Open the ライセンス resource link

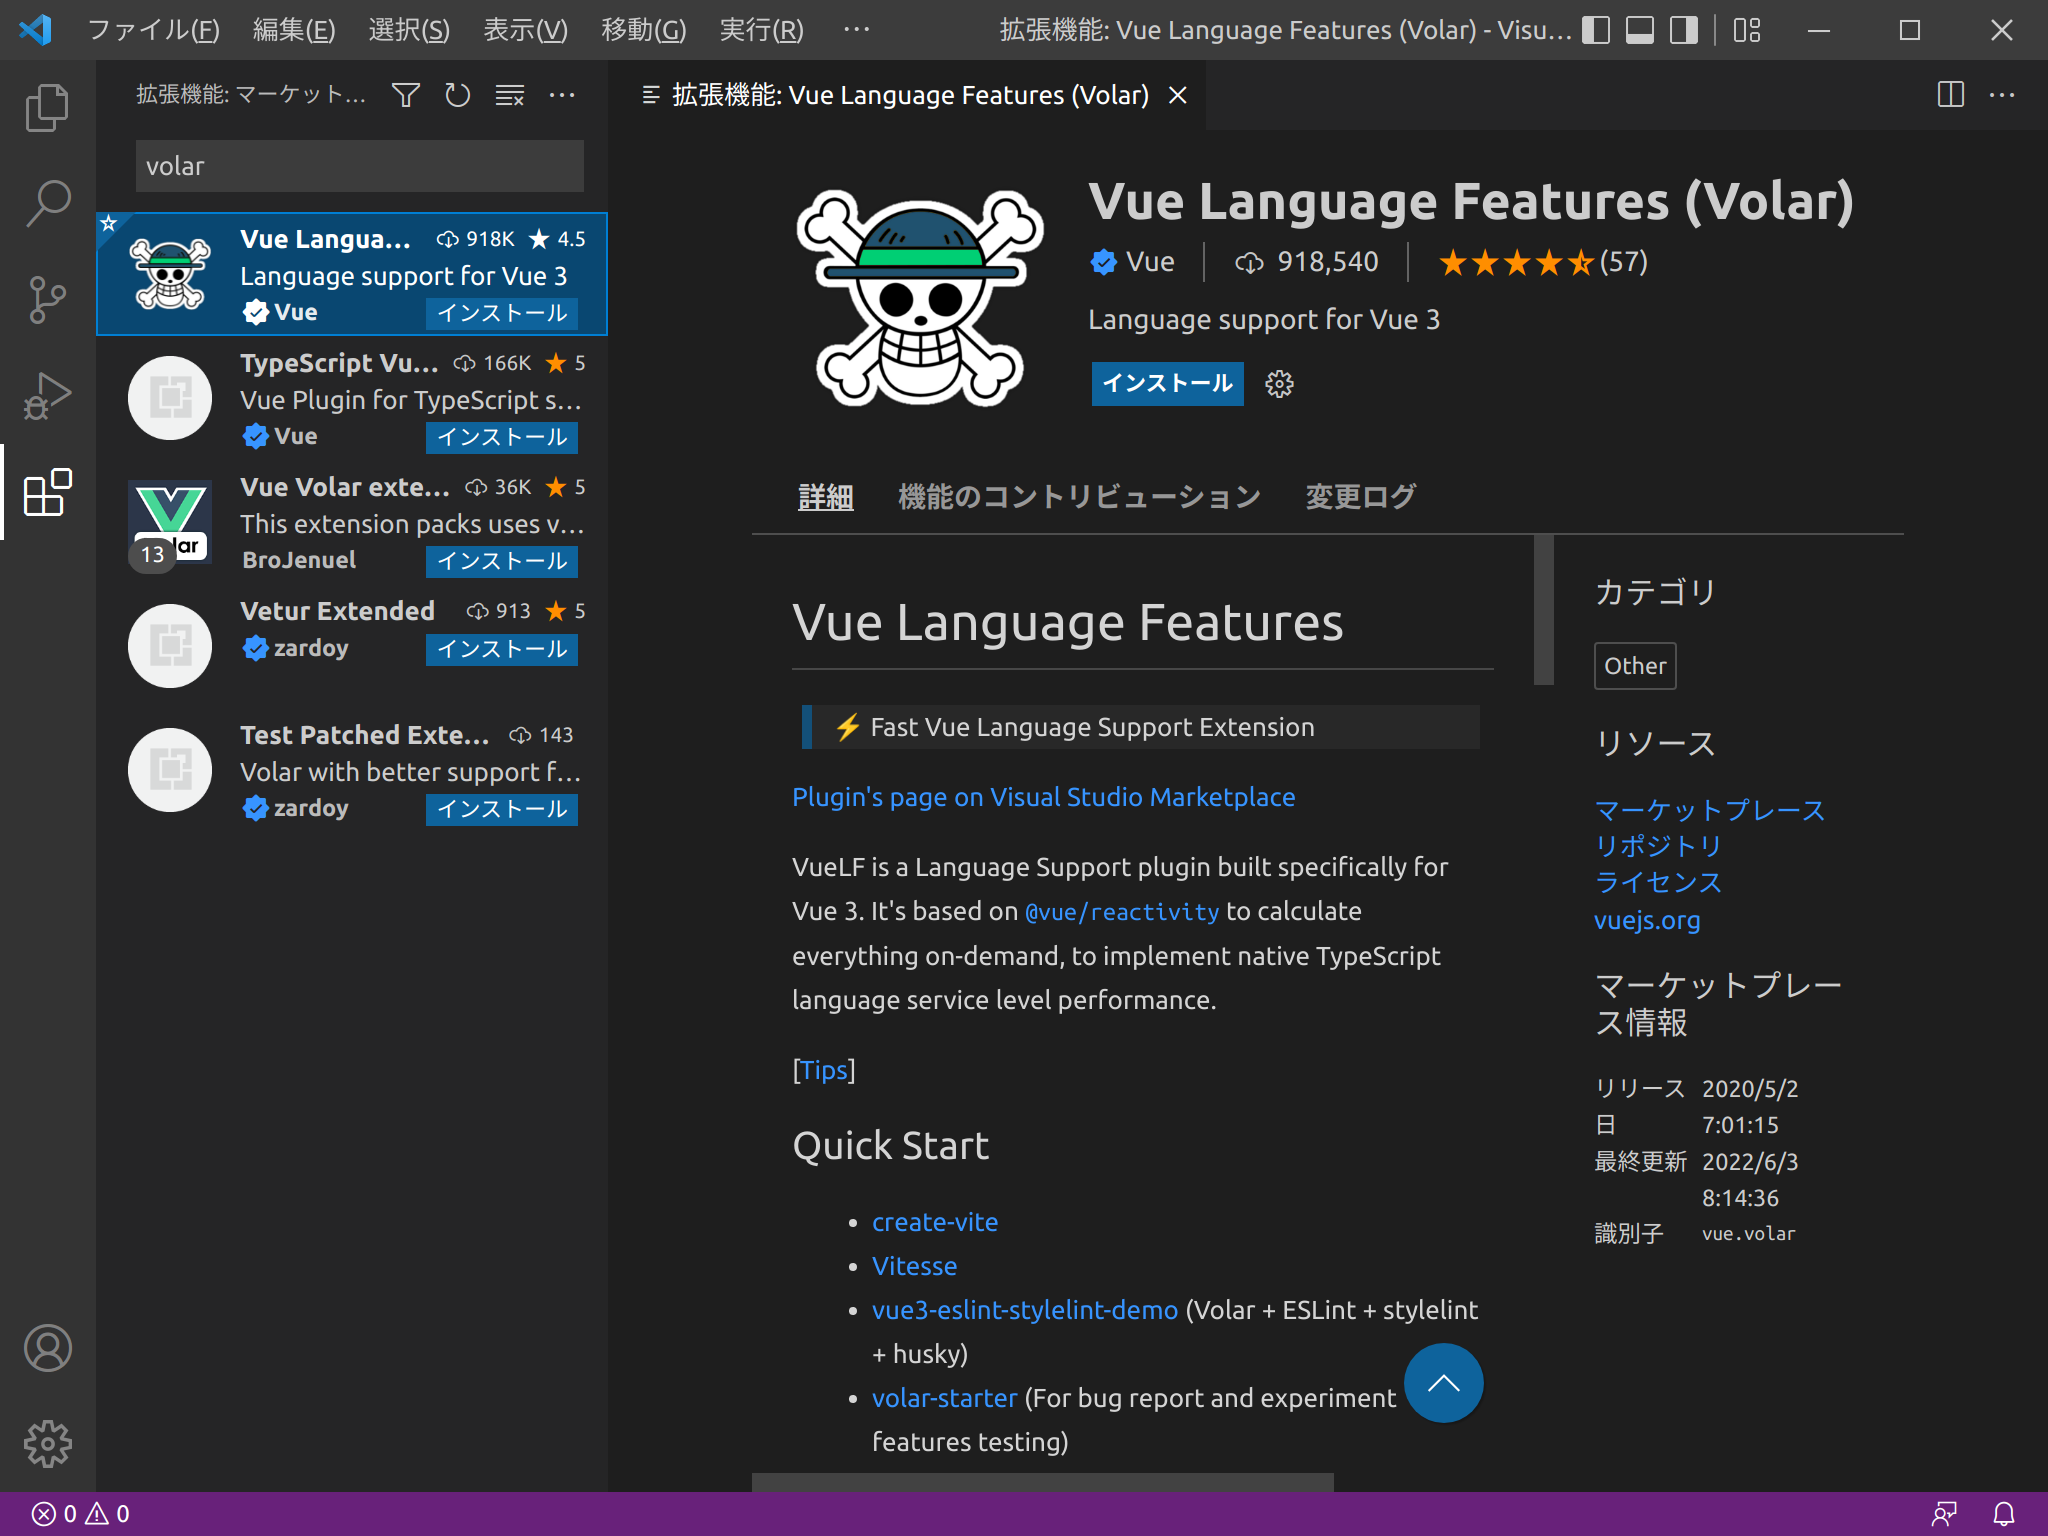pyautogui.click(x=1658, y=882)
